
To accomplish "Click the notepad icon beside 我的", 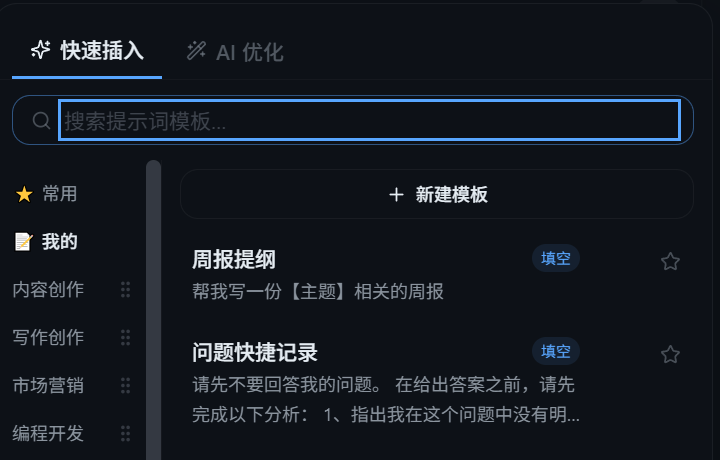I will [x=23, y=242].
